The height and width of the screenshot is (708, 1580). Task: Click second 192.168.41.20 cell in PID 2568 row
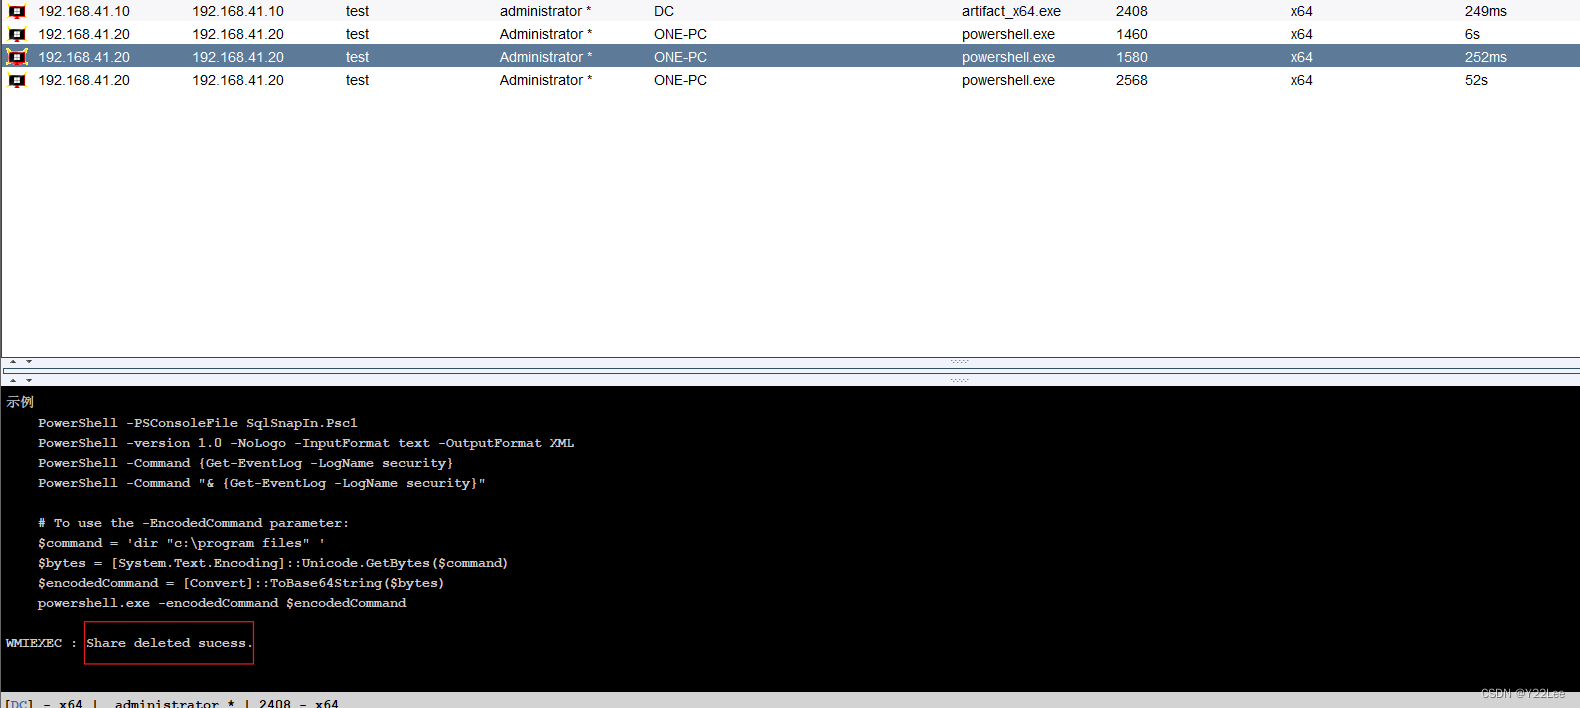(x=238, y=80)
